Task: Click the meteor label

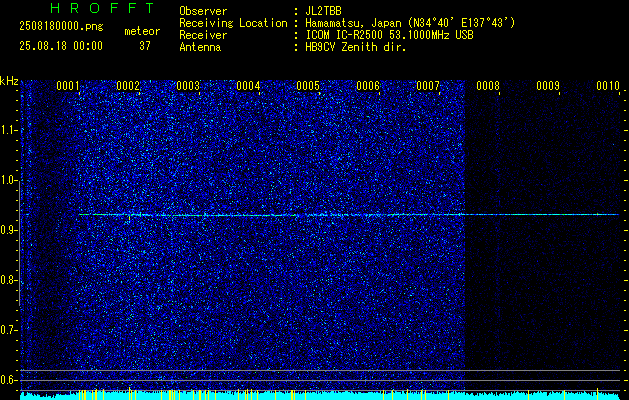Action: click(x=142, y=31)
